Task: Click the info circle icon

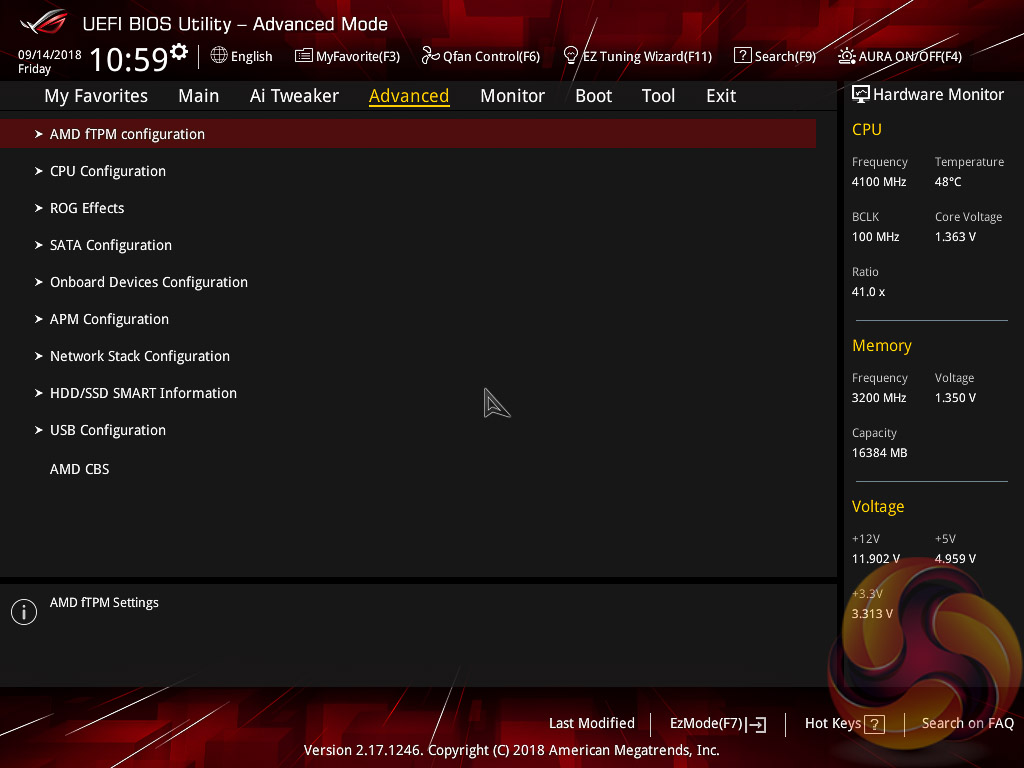Action: click(x=24, y=612)
